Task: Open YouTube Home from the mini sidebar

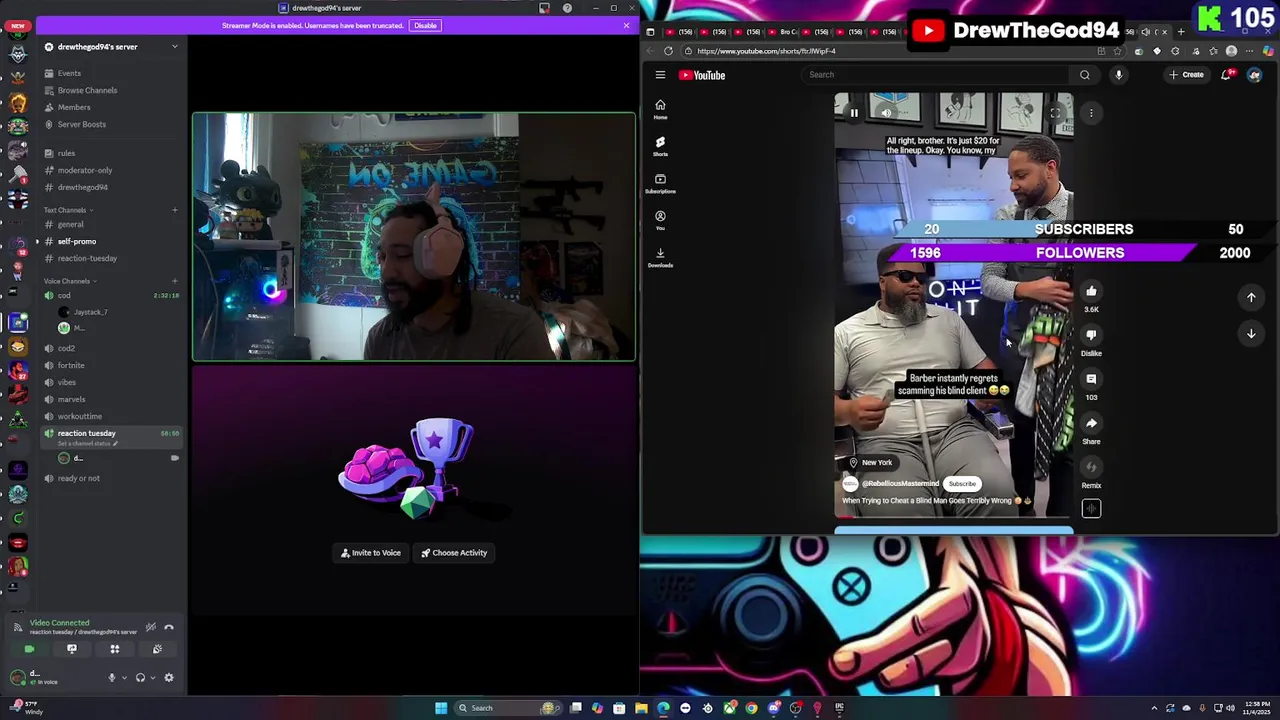Action: (x=660, y=109)
